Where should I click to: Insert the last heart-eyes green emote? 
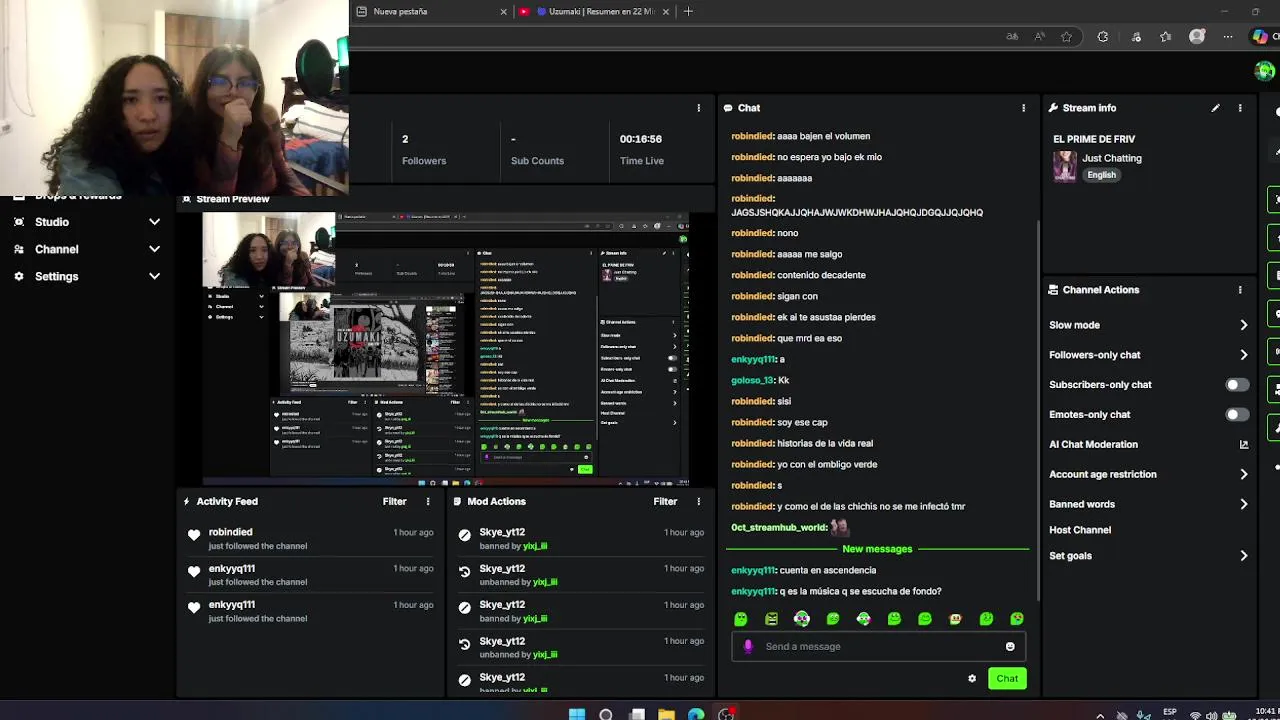tap(1017, 619)
